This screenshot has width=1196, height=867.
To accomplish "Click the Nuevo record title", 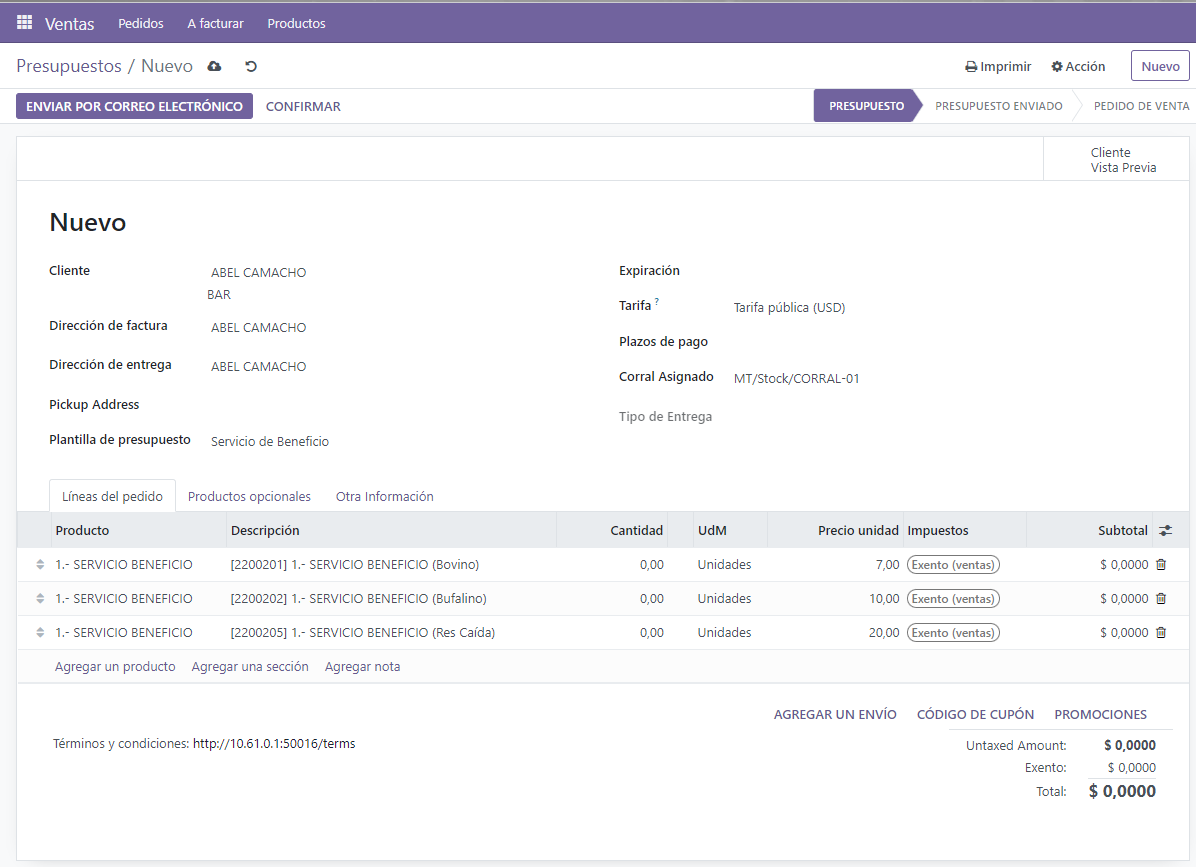I will (88, 222).
